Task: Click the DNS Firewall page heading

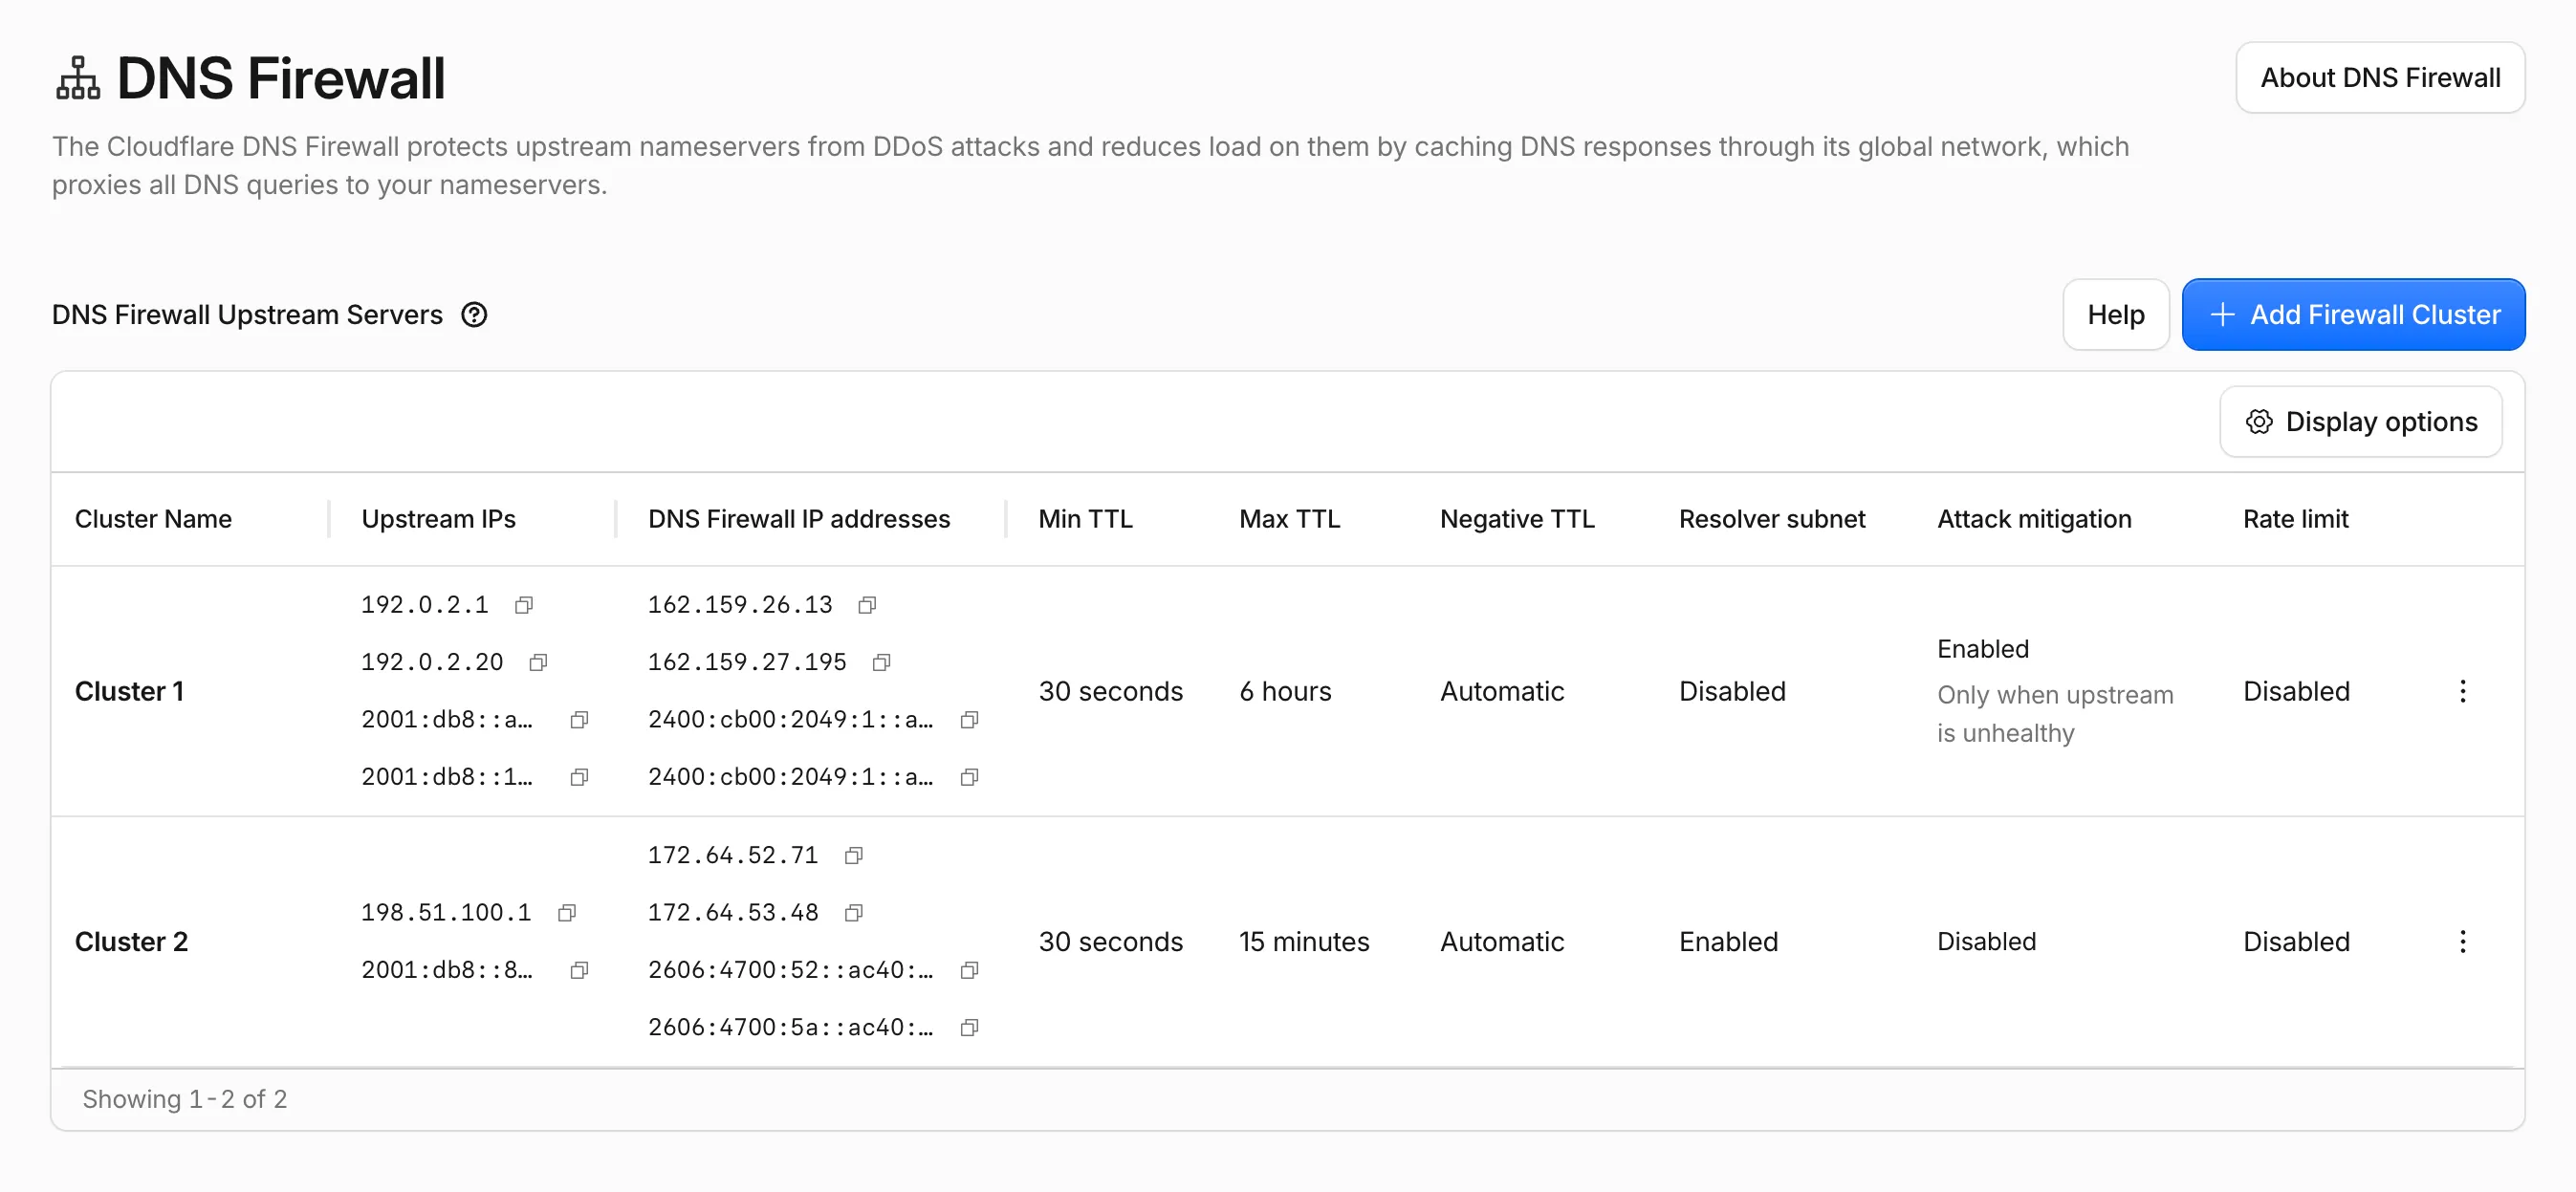Action: pos(281,78)
